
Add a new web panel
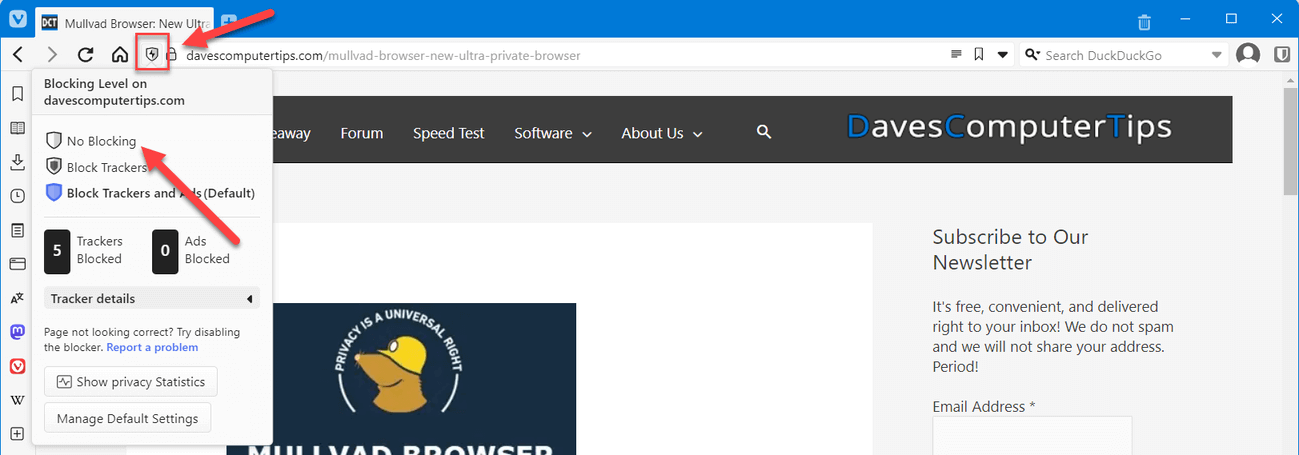pyautogui.click(x=17, y=434)
